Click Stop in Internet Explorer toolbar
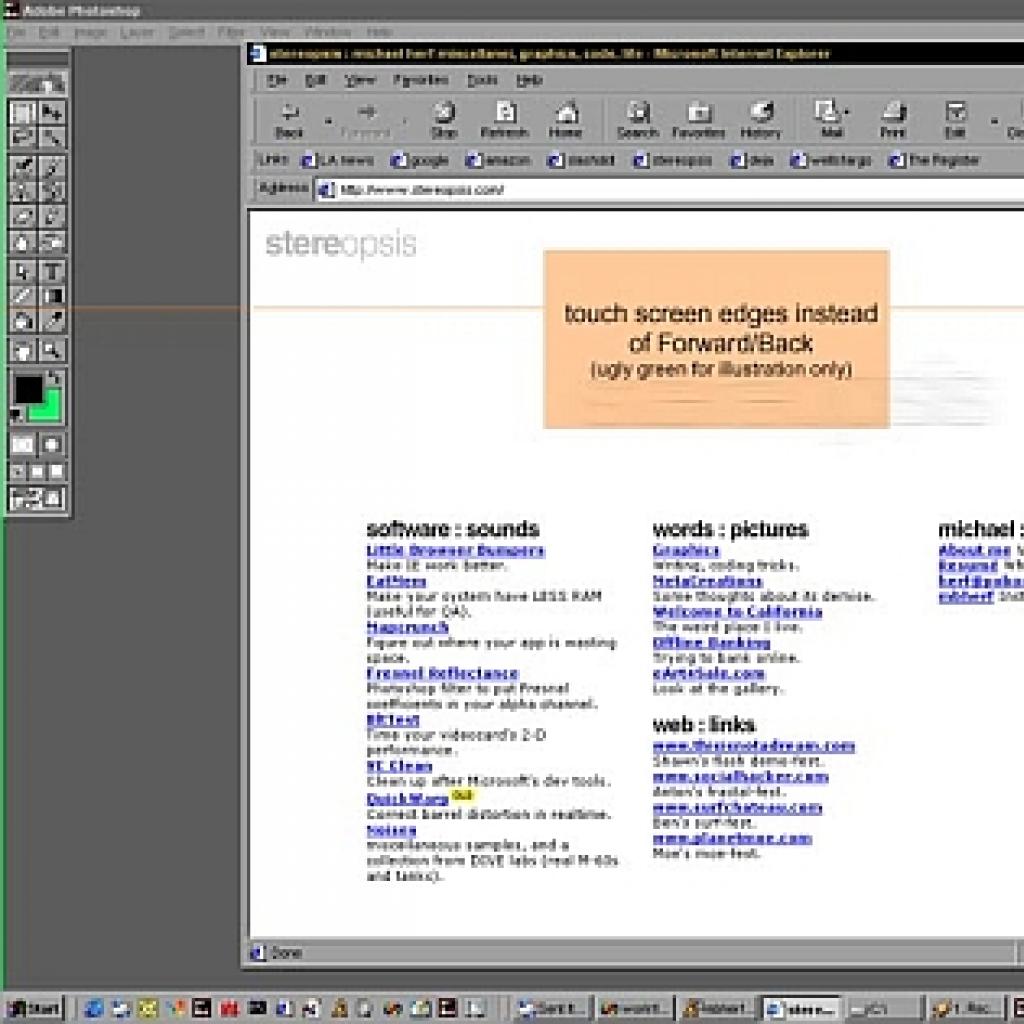 tap(444, 120)
